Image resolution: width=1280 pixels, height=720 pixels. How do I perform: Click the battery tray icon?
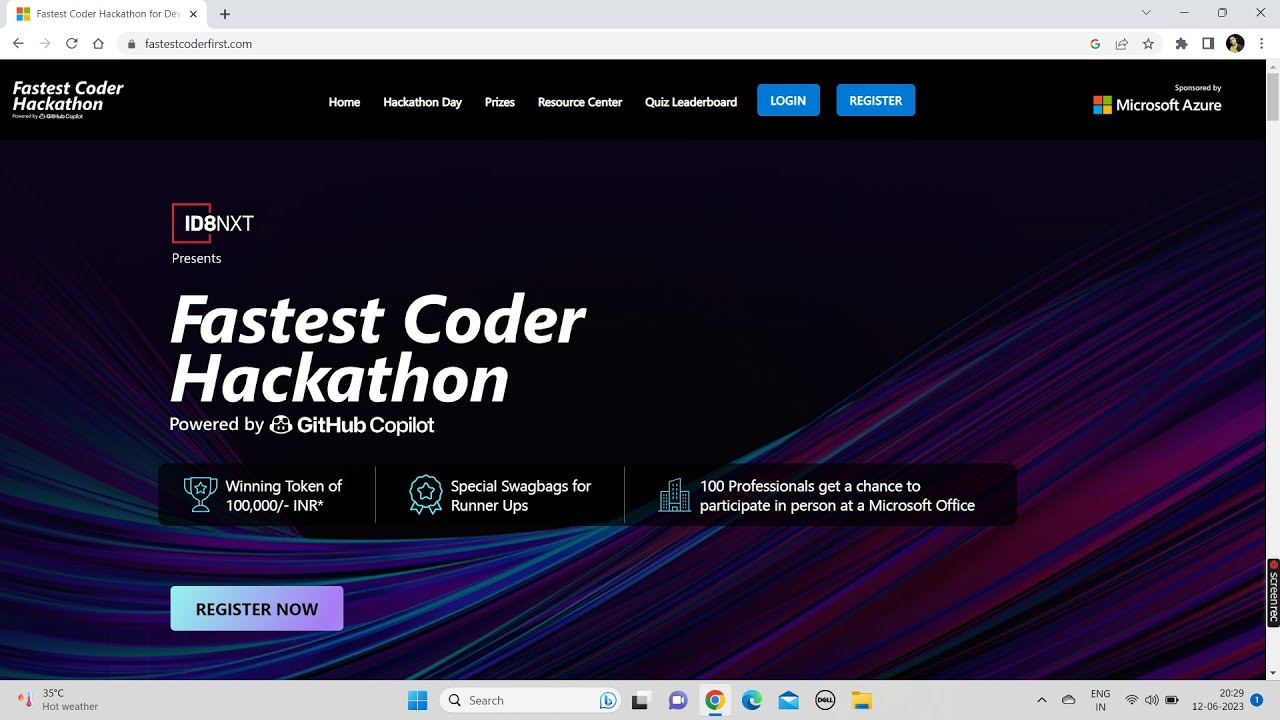[1172, 700]
